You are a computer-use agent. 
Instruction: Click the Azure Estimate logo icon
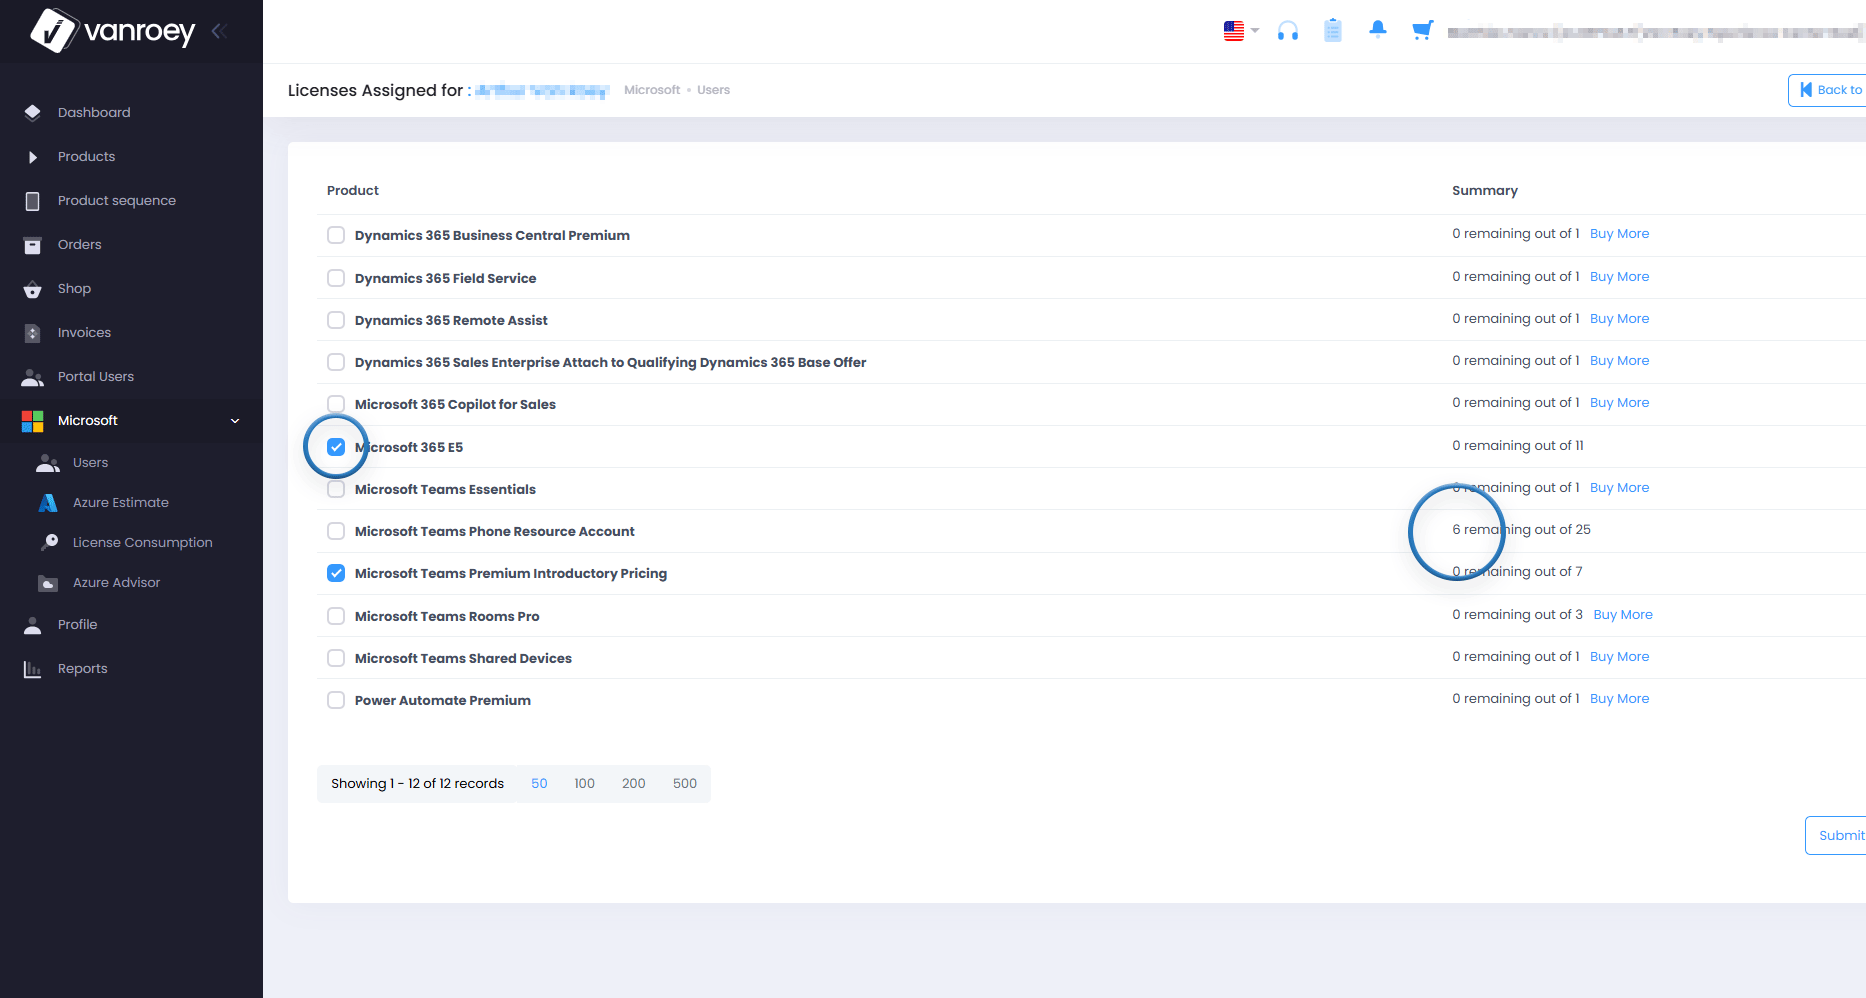(47, 503)
